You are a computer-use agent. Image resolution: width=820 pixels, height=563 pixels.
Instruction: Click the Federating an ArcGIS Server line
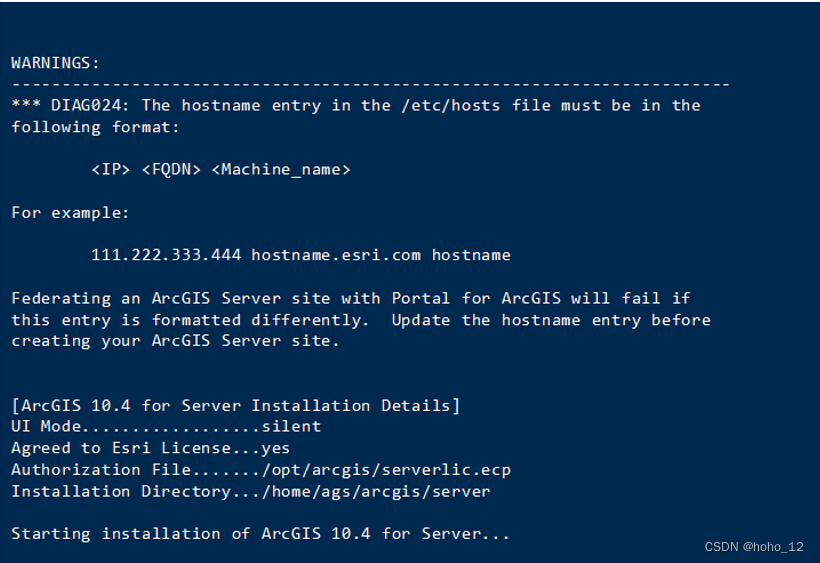click(x=351, y=298)
